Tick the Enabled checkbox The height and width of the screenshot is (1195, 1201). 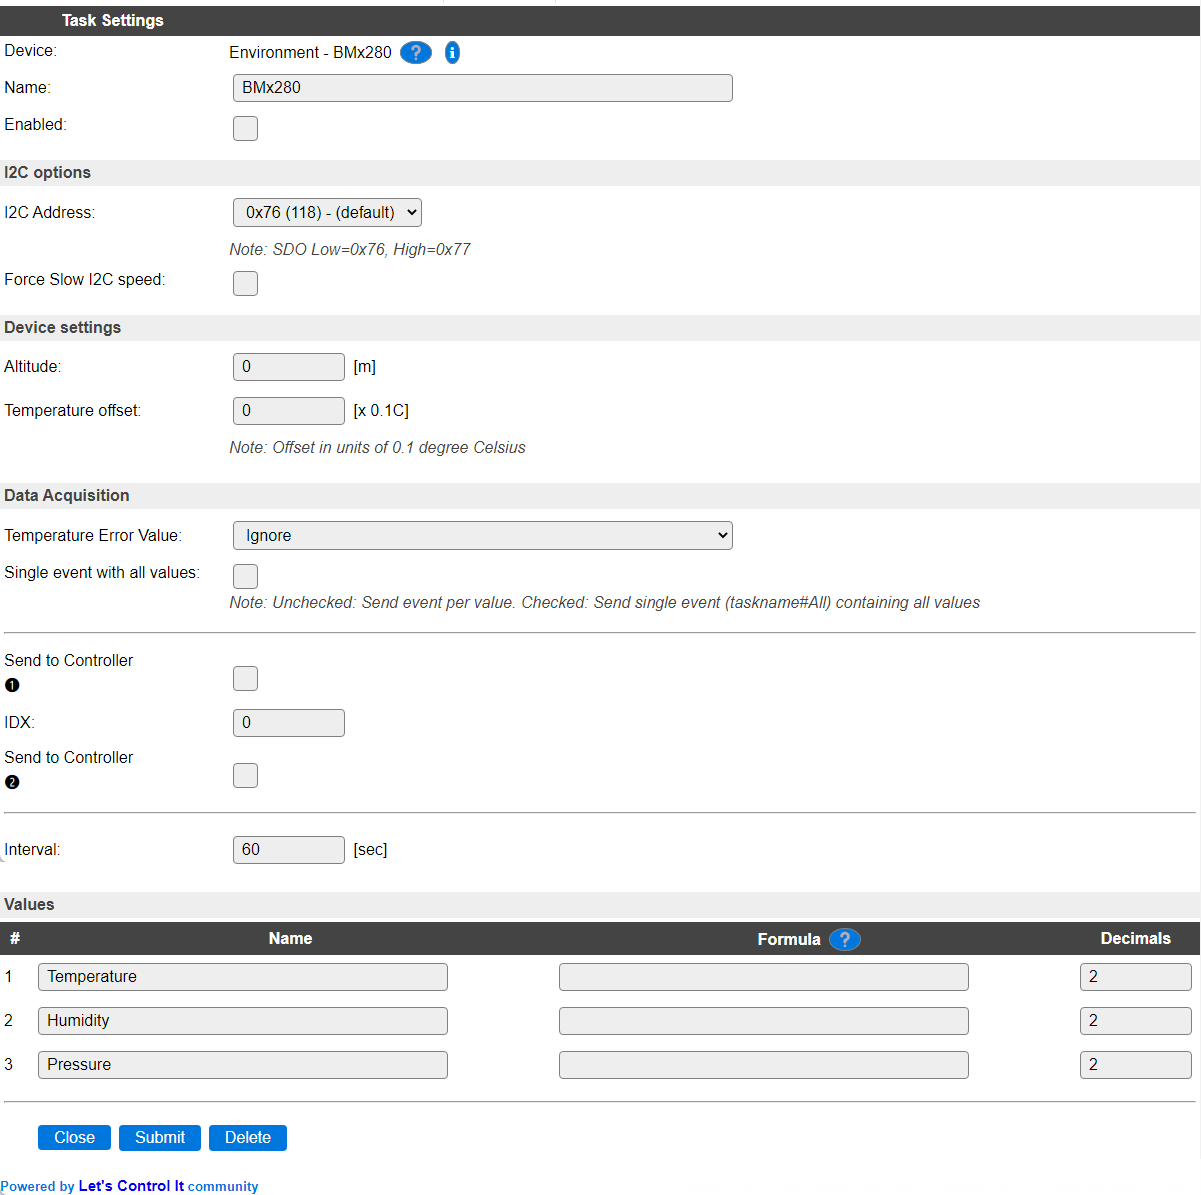[245, 128]
